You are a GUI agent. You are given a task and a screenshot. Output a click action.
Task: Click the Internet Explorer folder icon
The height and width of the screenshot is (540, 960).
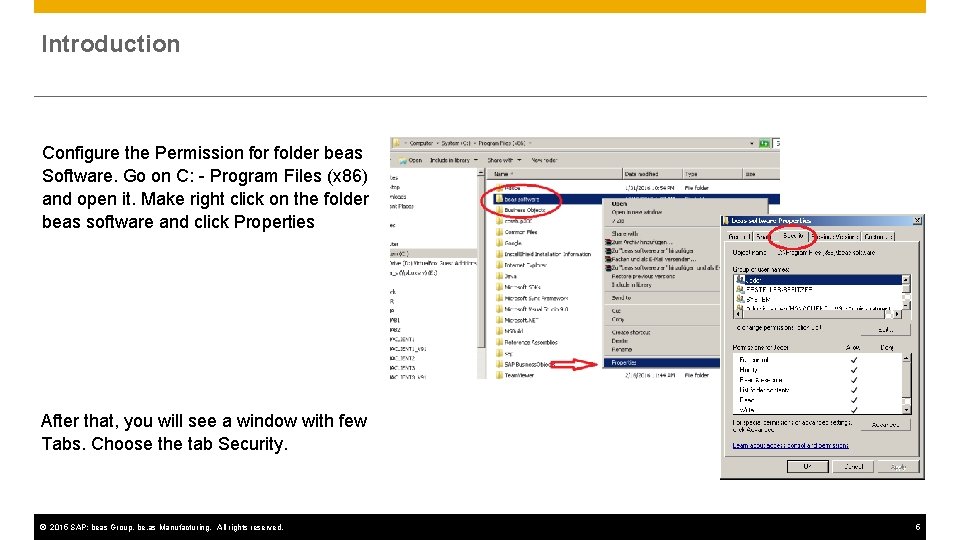[499, 265]
